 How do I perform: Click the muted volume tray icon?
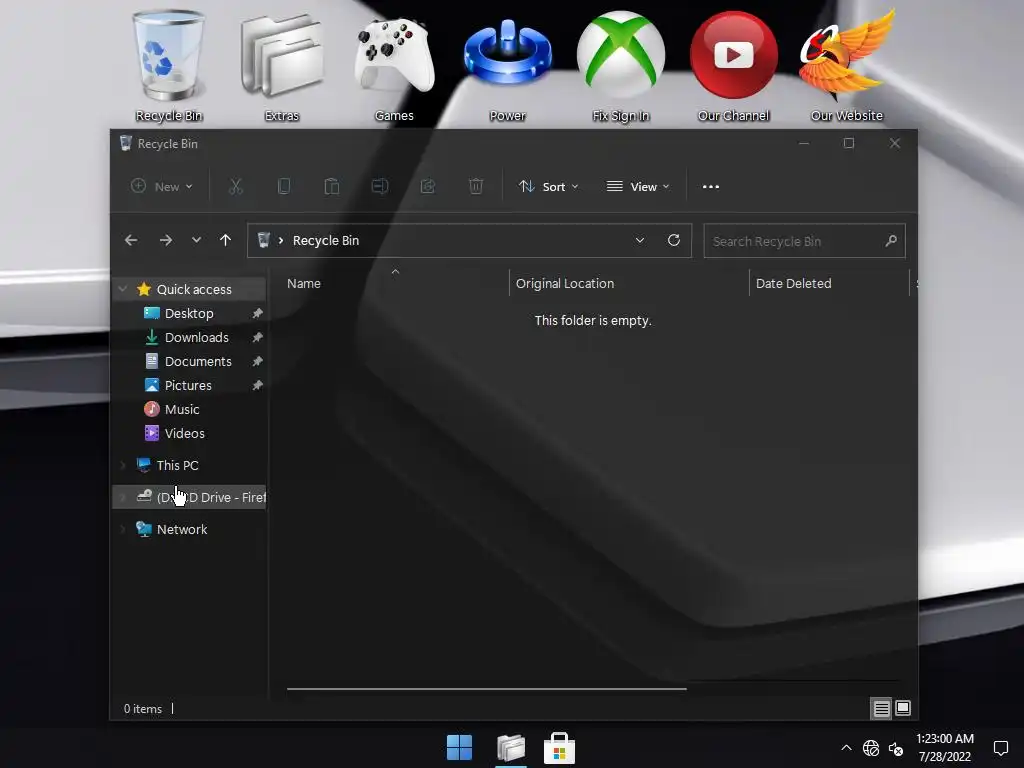(896, 748)
